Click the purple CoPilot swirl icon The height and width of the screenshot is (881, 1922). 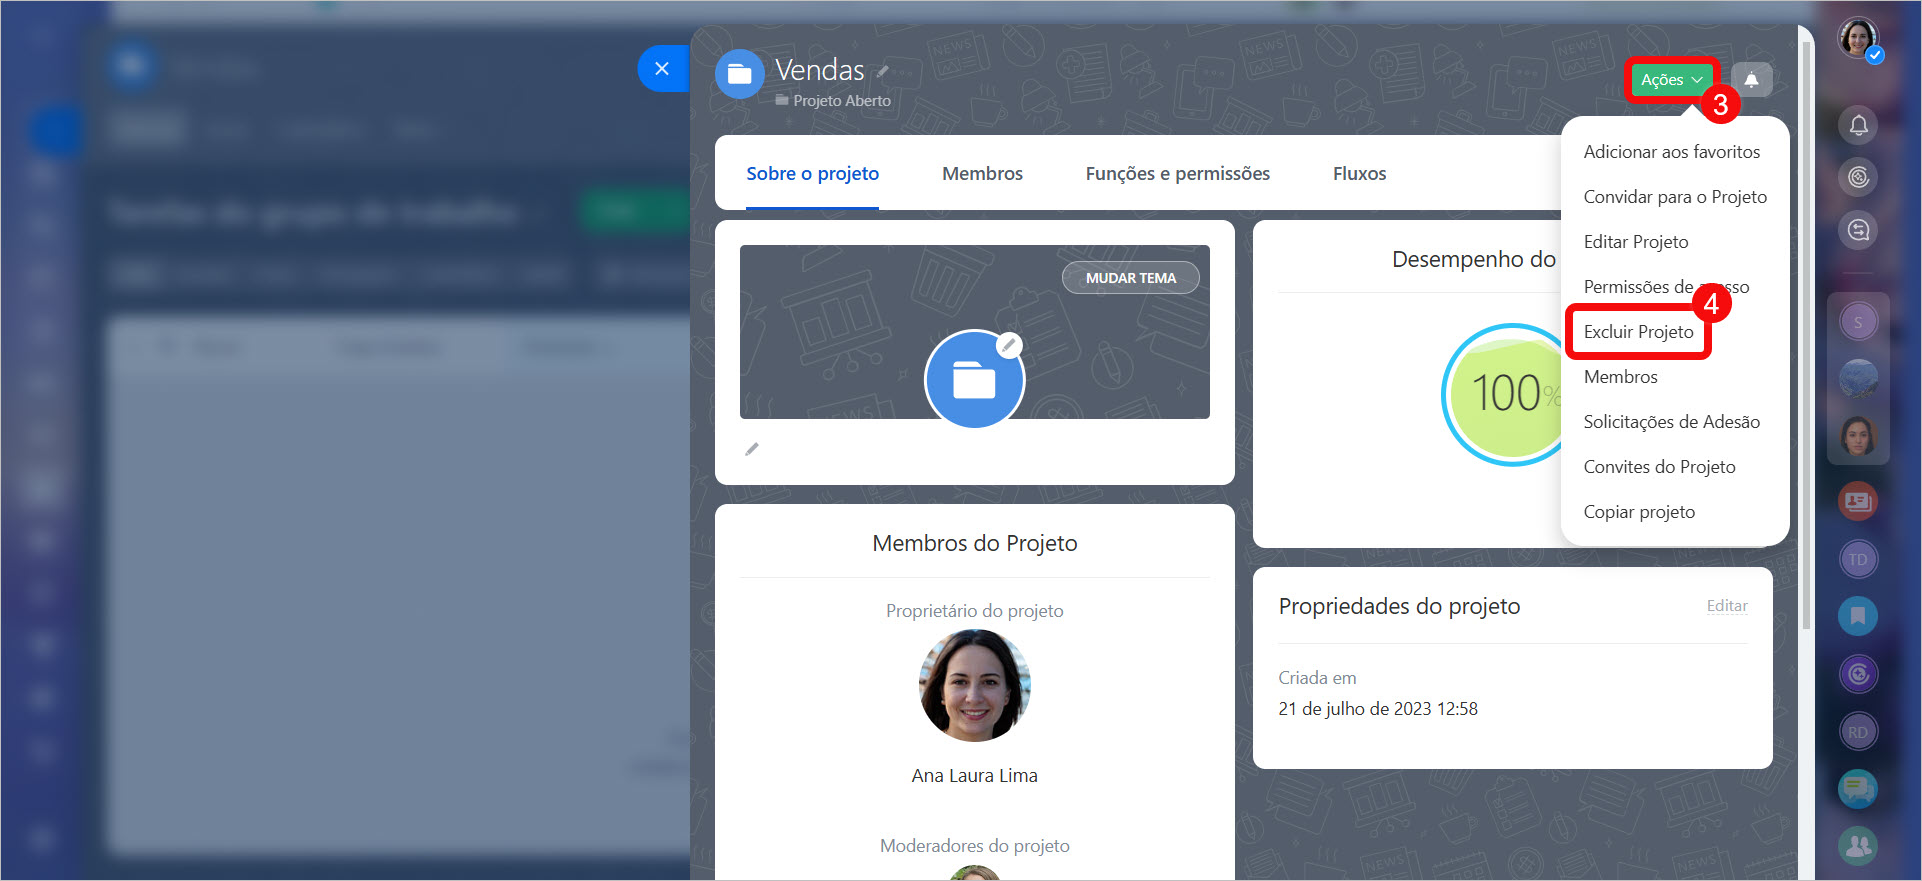tap(1858, 674)
